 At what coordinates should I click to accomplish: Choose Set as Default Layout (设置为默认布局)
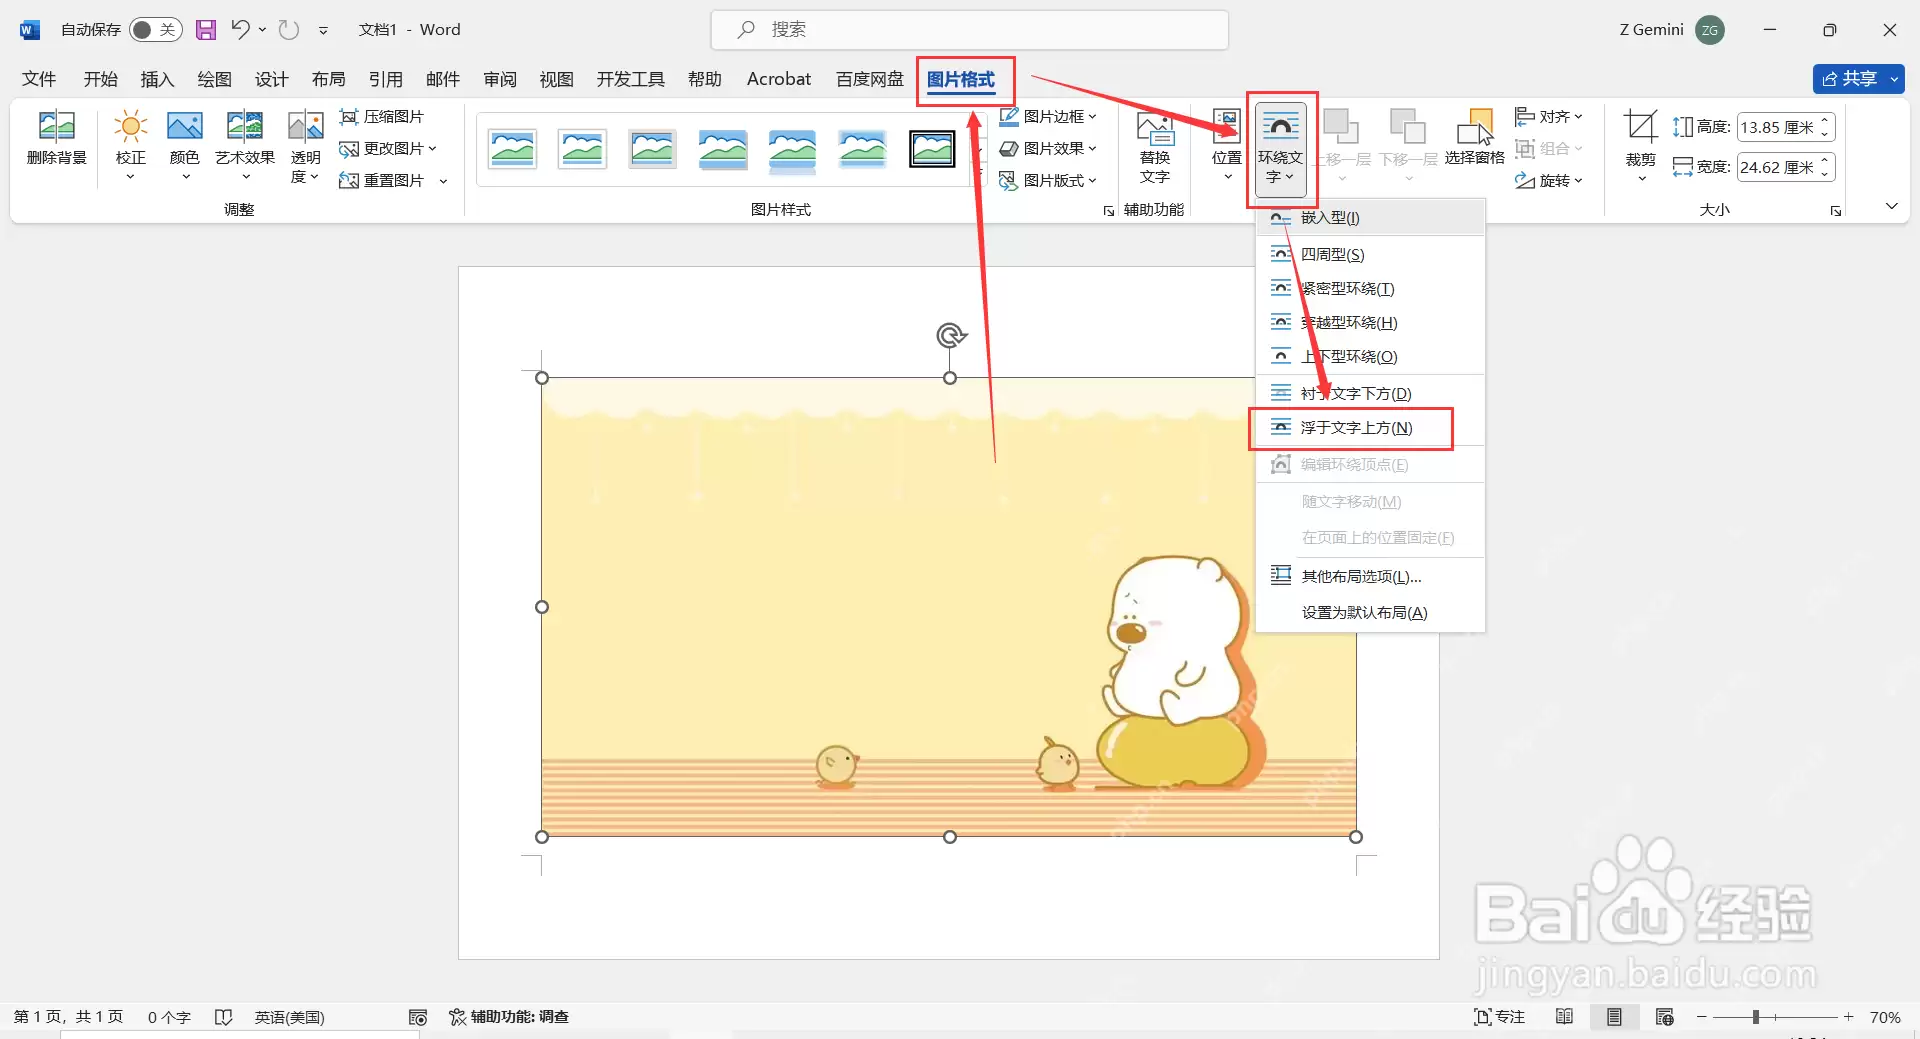click(1369, 613)
